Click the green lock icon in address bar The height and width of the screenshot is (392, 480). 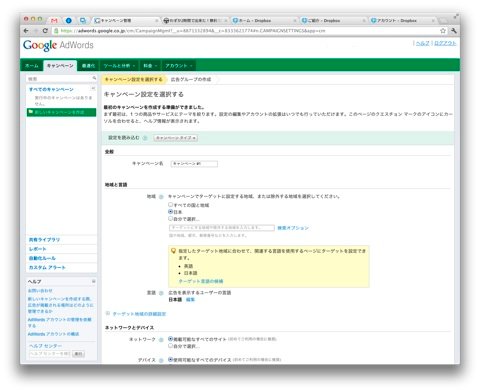click(56, 31)
